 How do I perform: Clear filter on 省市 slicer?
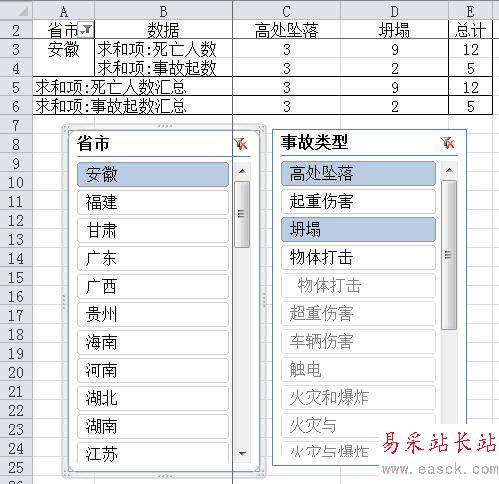241,144
